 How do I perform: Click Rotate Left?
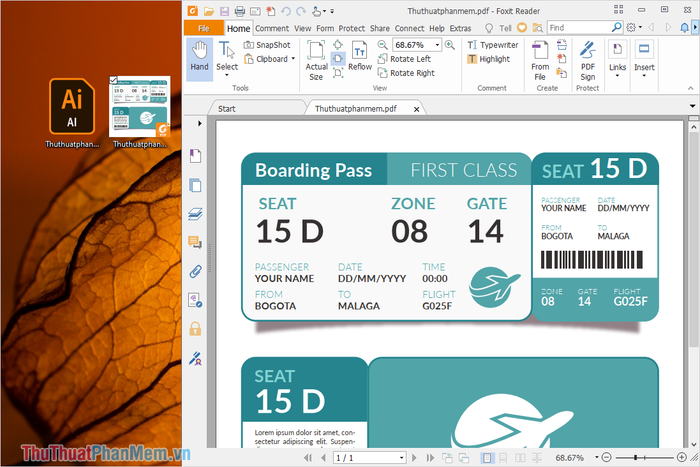pos(404,59)
